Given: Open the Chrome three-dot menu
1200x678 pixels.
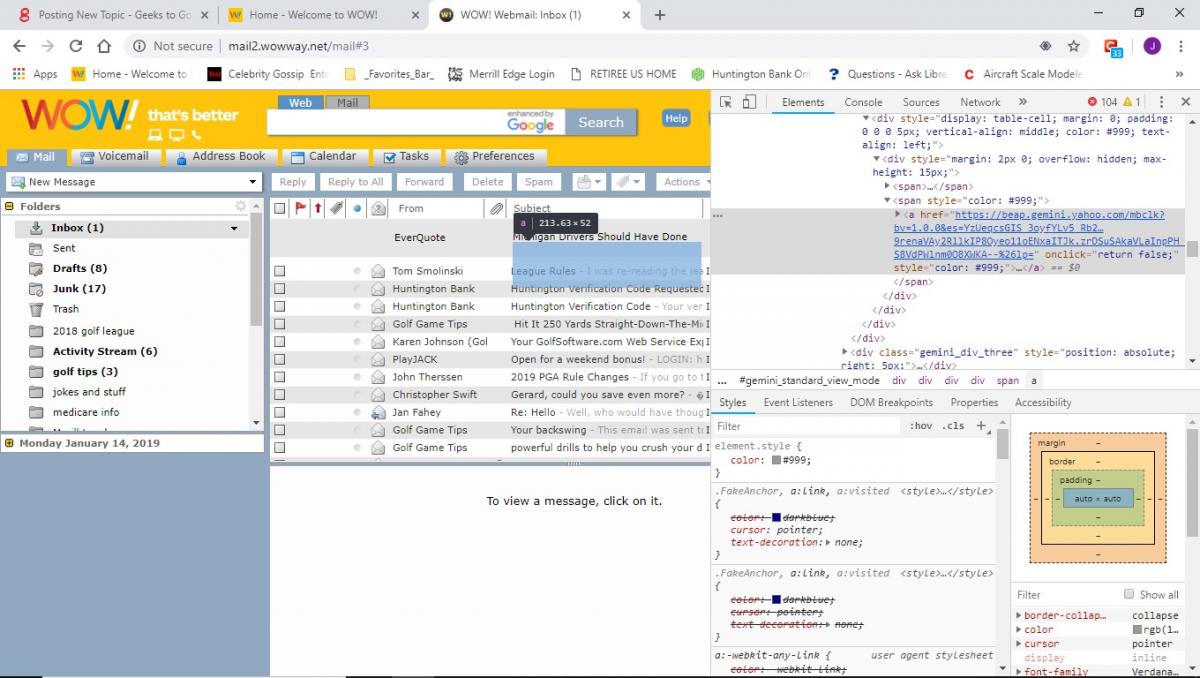Looking at the screenshot, I should click(1180, 46).
